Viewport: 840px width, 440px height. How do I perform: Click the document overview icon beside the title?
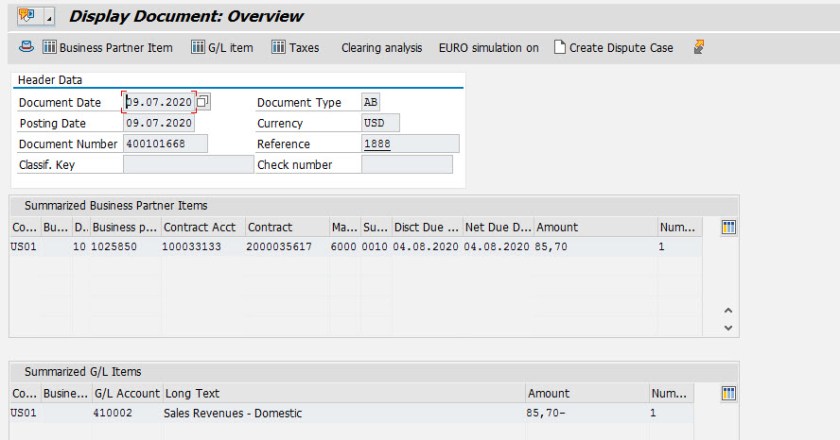coord(27,16)
